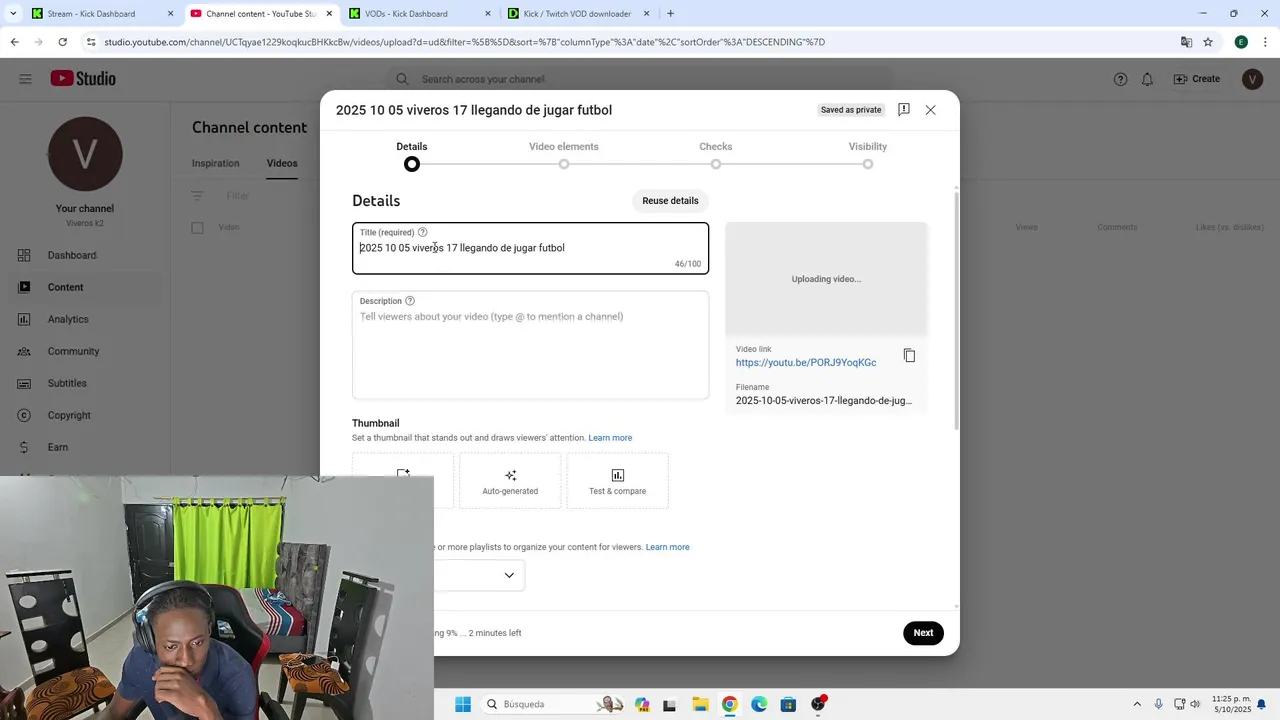Click into the Description text area

click(530, 345)
